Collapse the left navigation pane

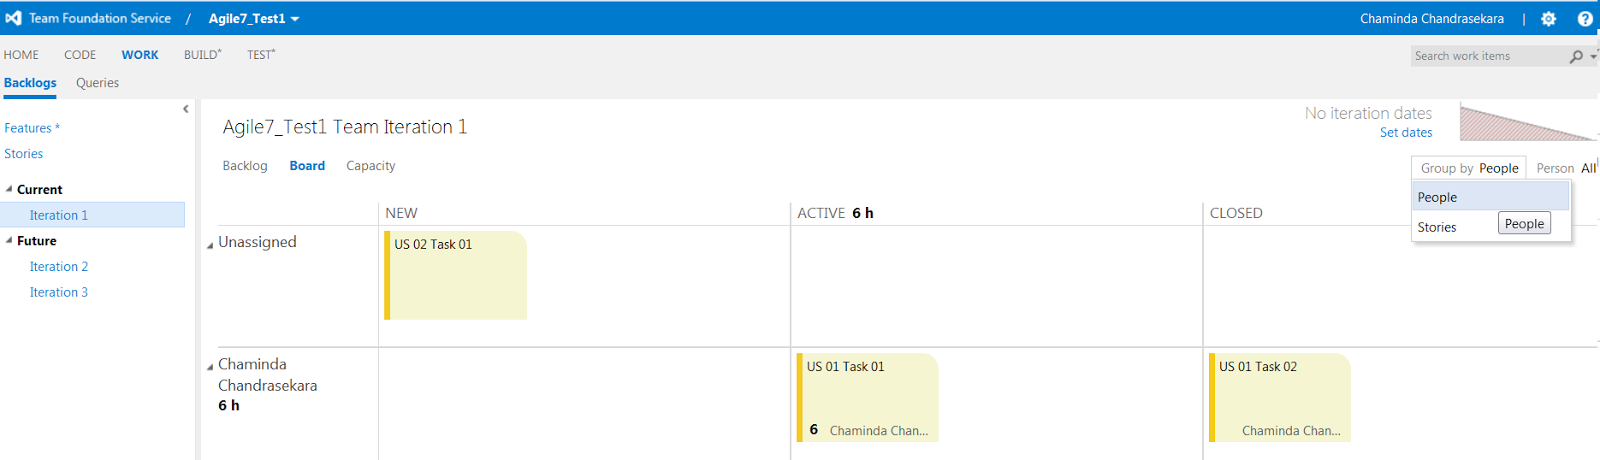click(x=186, y=109)
